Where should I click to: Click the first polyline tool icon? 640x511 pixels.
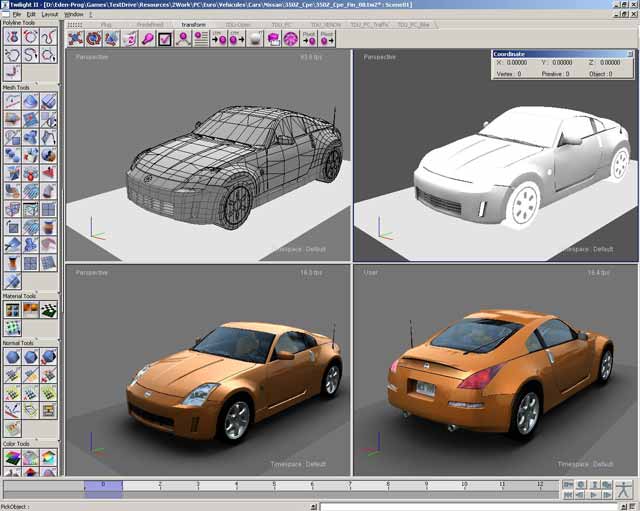[x=12, y=36]
